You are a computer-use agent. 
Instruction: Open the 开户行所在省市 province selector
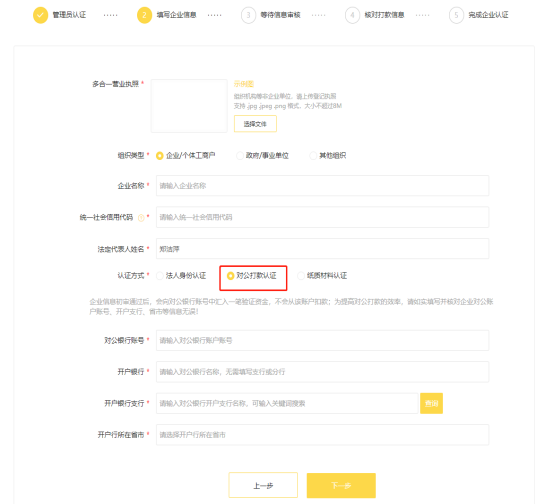tap(322, 435)
